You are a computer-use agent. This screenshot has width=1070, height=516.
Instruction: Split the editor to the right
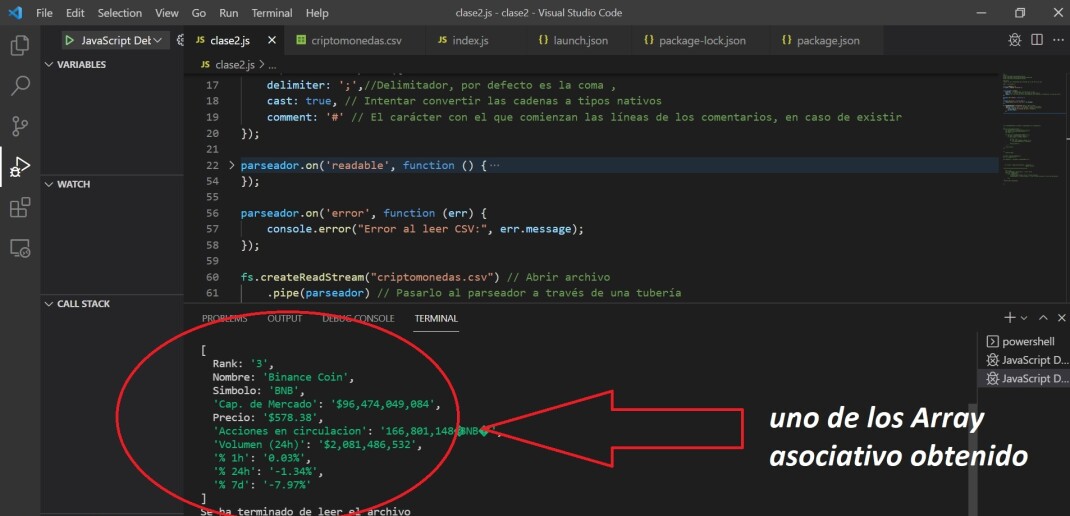point(1037,40)
